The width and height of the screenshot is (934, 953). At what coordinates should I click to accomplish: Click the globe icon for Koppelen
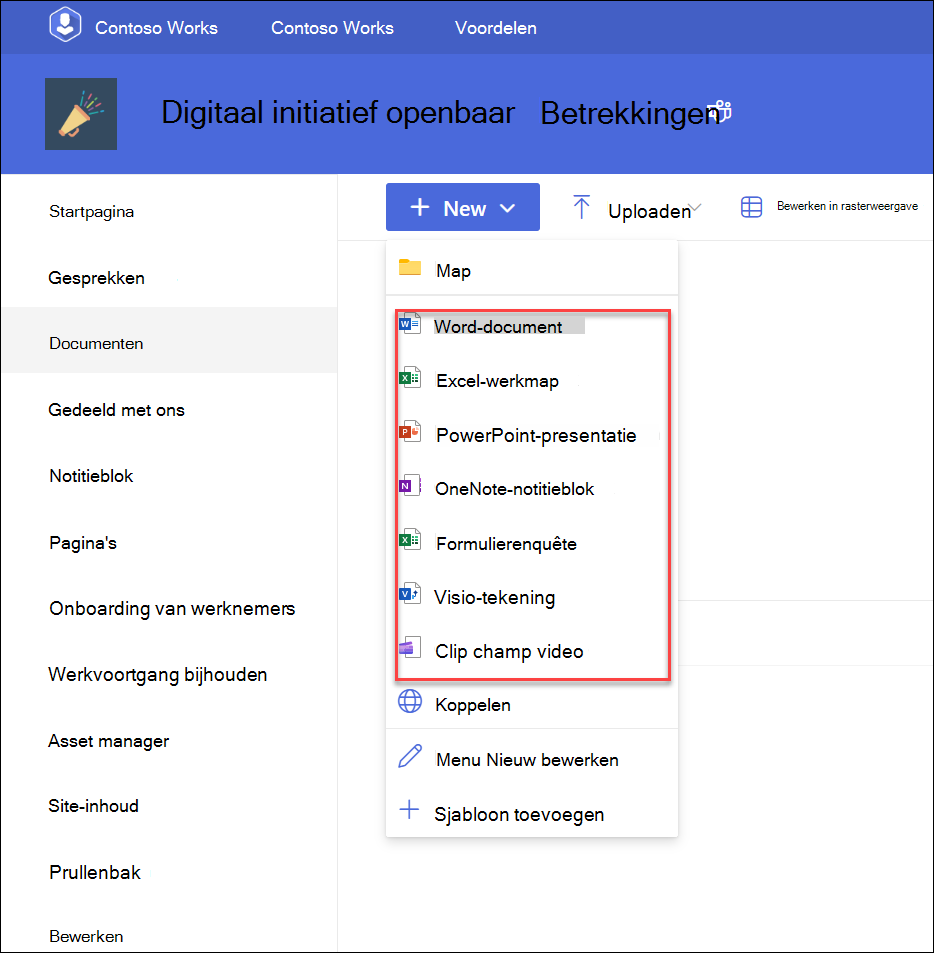pos(410,701)
